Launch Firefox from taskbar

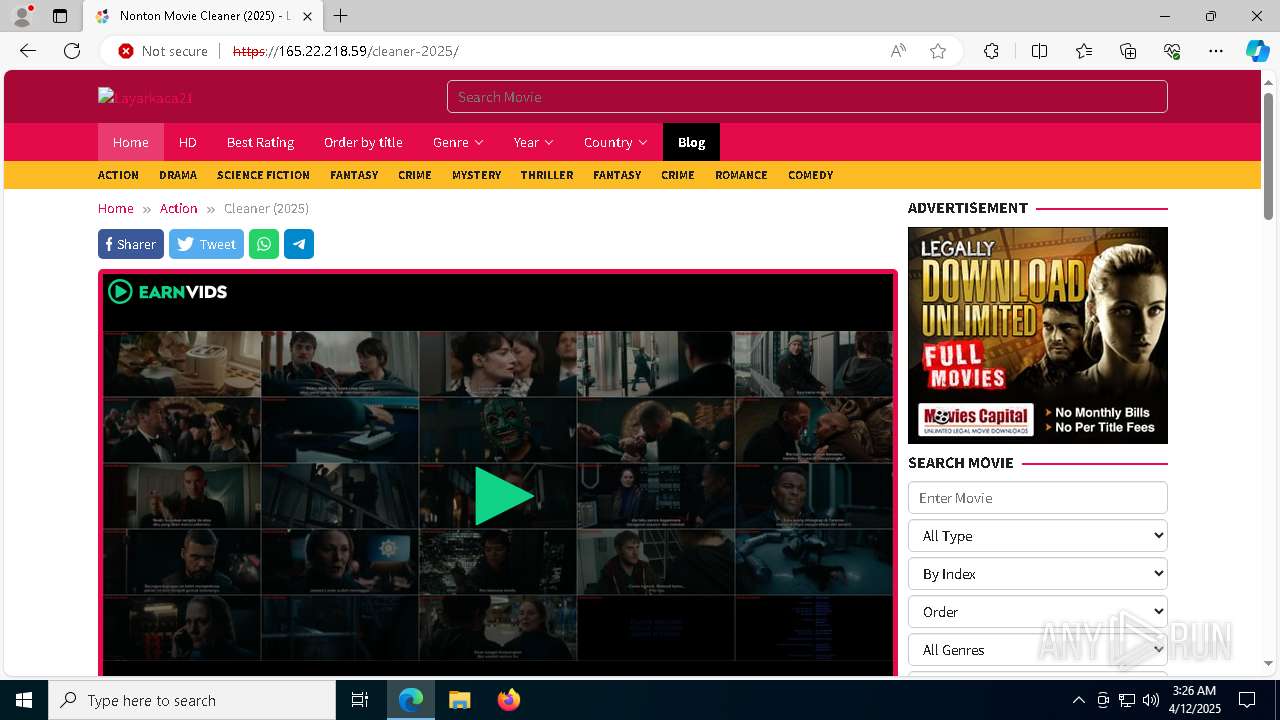click(x=509, y=700)
